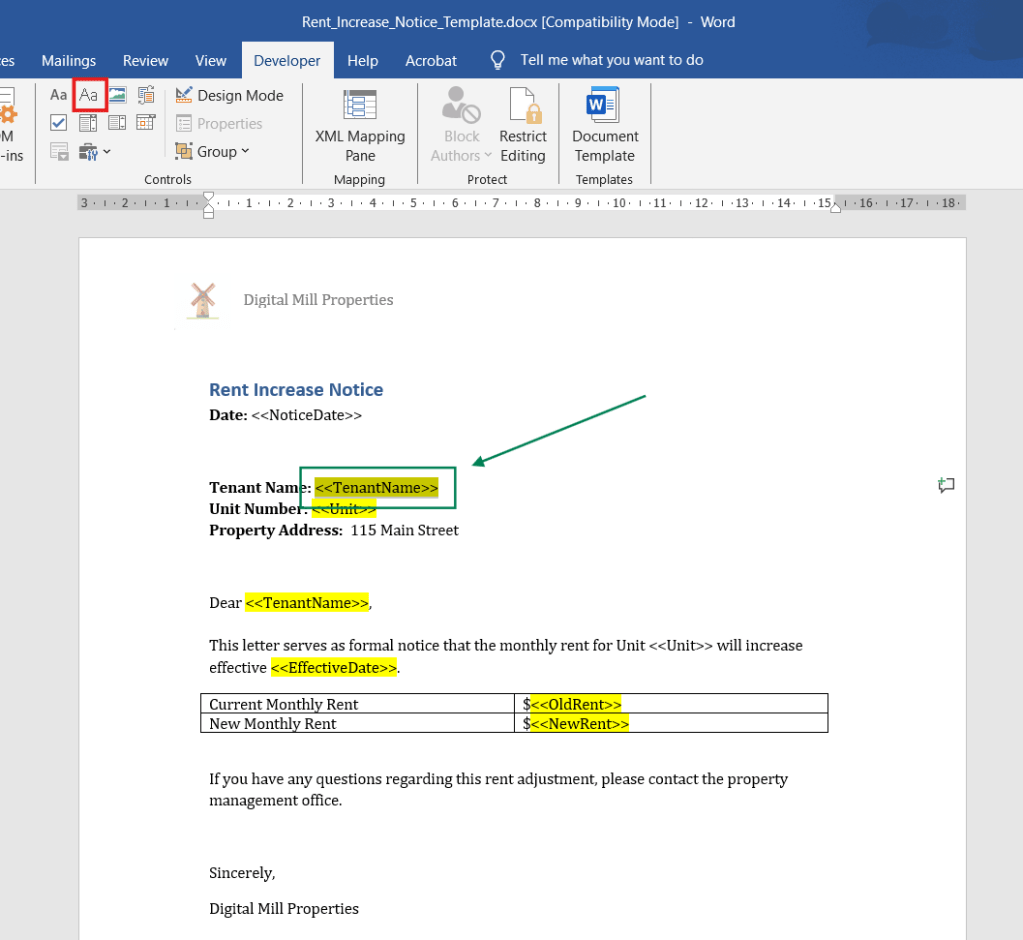
Task: Open Document Template dialog
Action: [605, 126]
